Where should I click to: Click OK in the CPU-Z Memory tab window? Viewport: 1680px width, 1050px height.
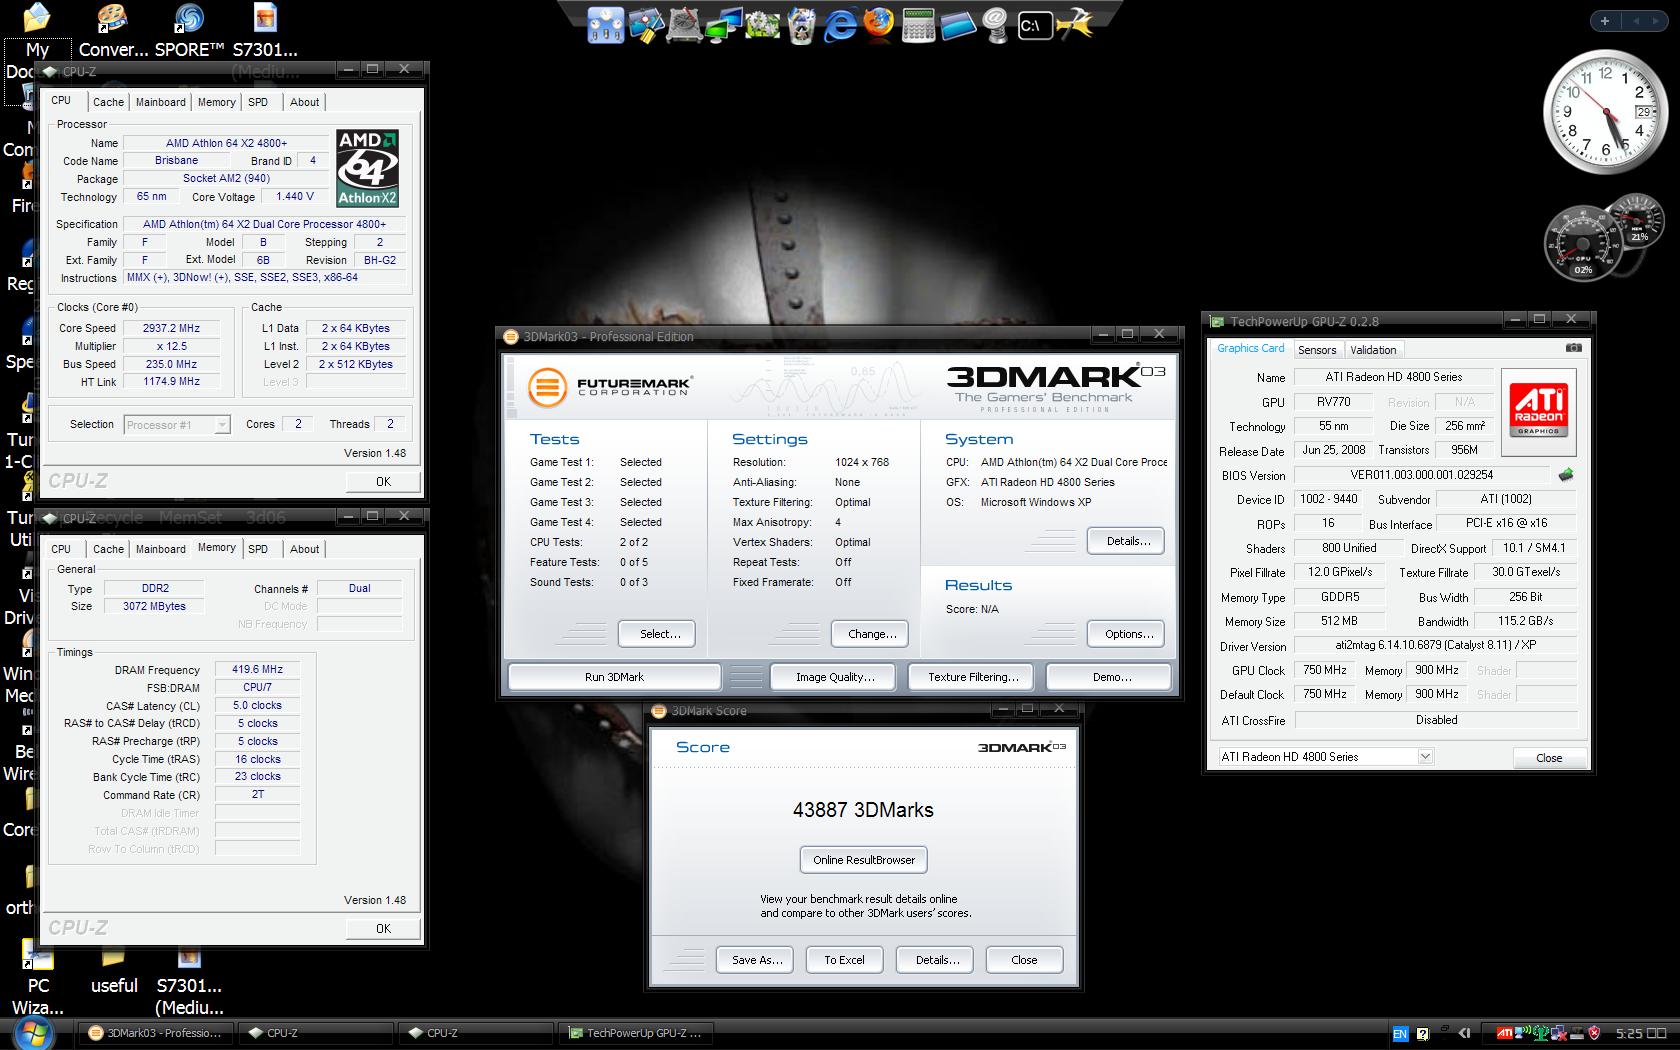click(383, 929)
